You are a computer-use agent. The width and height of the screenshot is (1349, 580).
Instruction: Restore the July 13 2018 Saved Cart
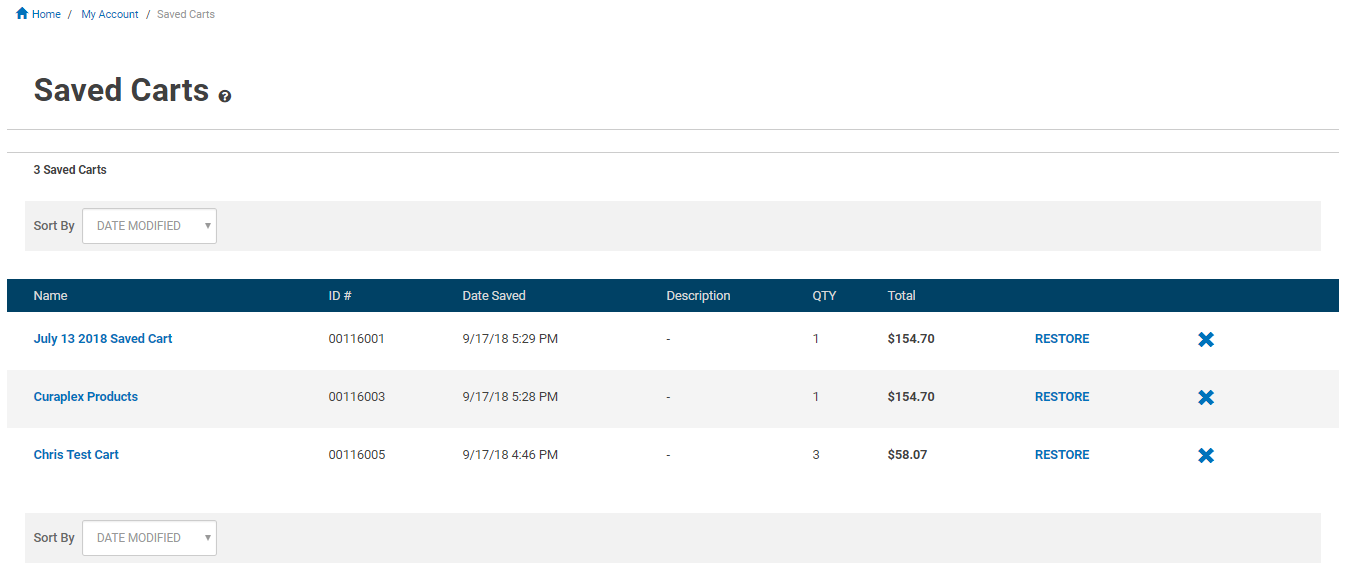pyautogui.click(x=1062, y=339)
